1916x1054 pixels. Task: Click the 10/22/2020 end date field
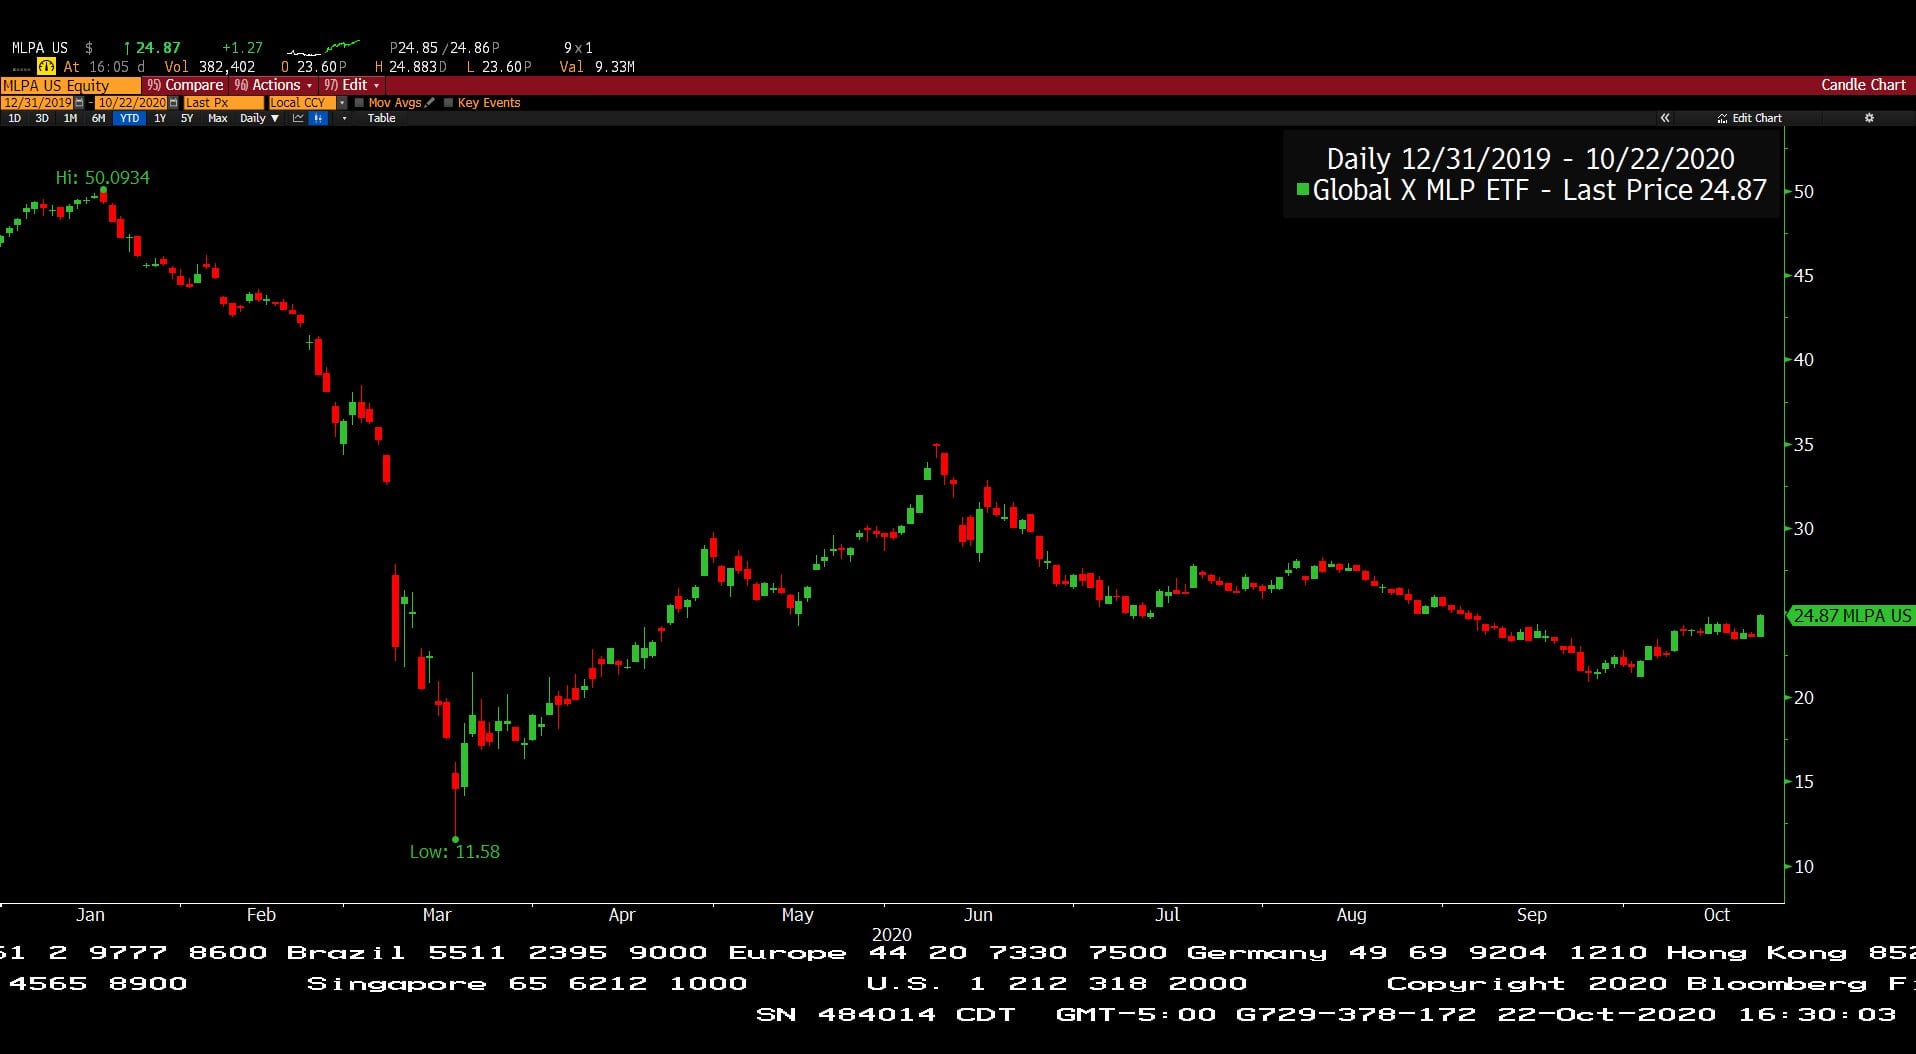[131, 102]
